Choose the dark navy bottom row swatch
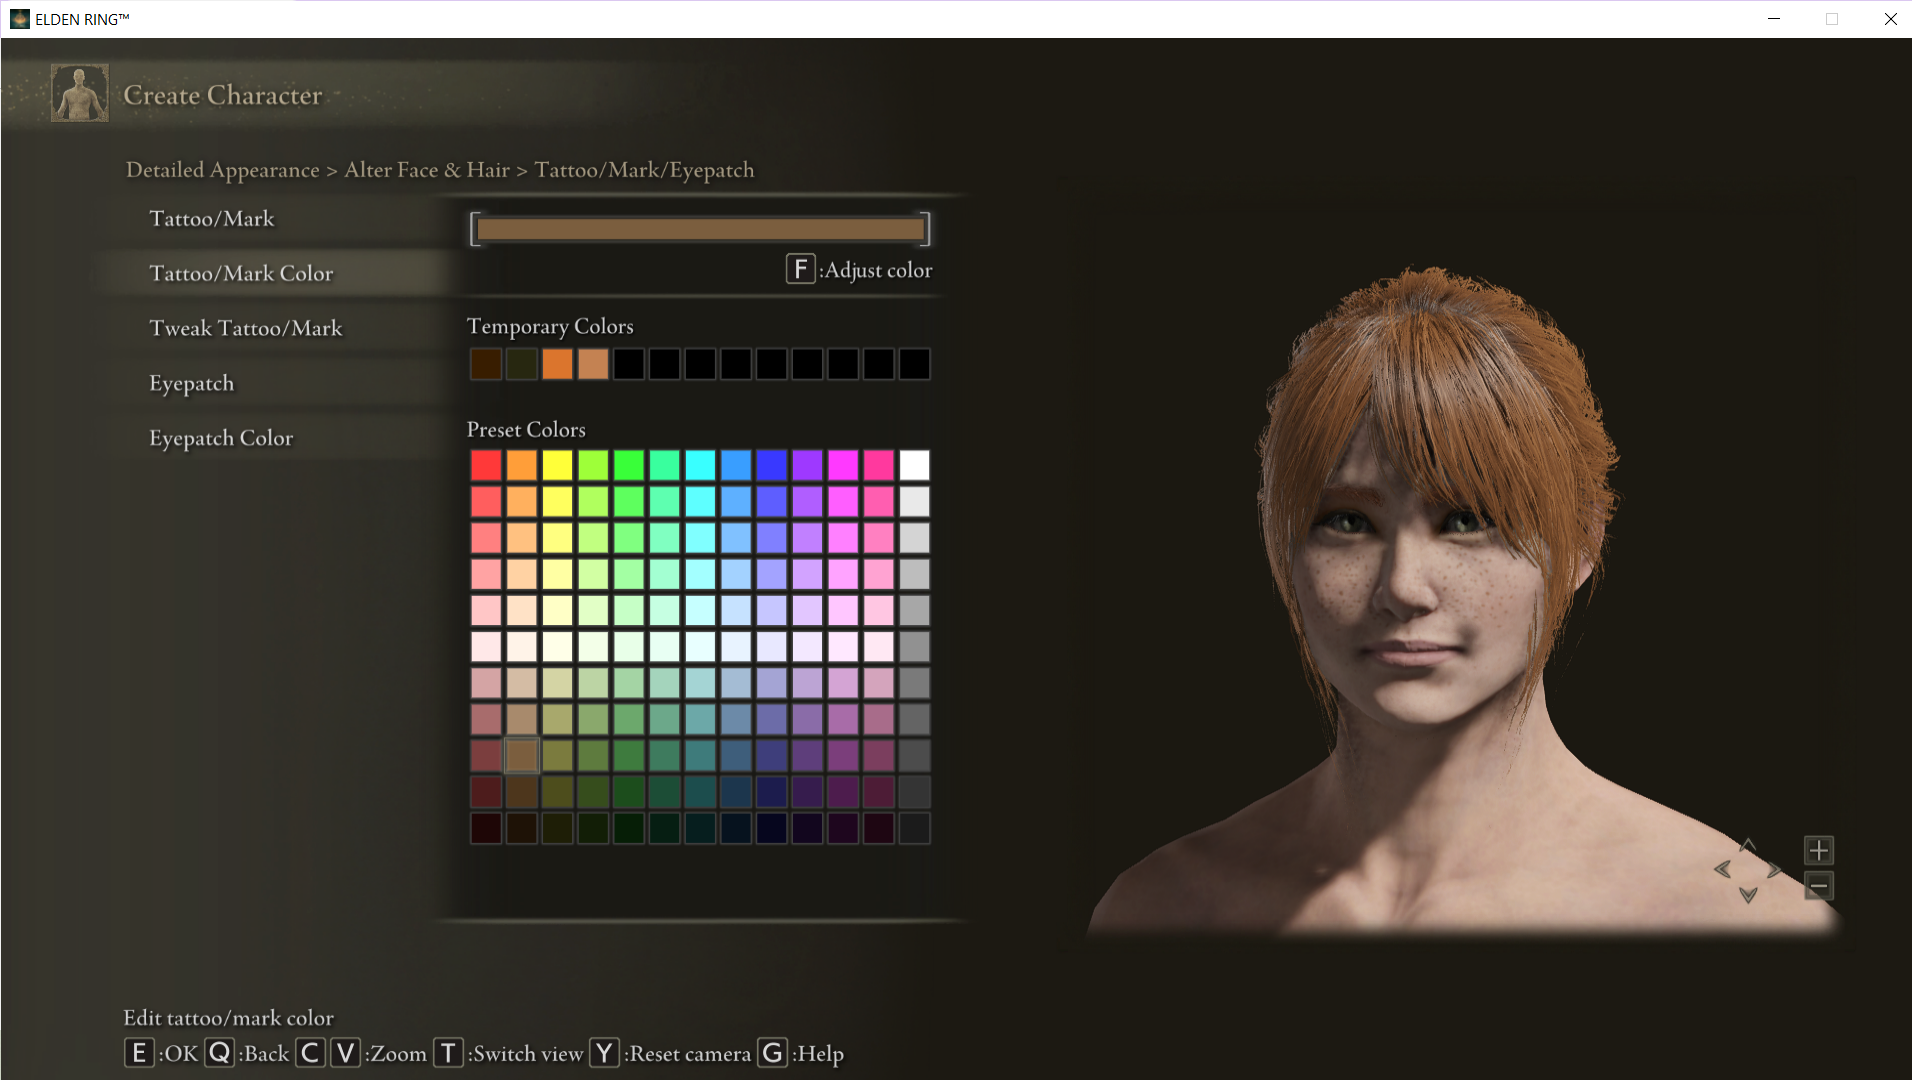The width and height of the screenshot is (1912, 1080). (x=772, y=828)
